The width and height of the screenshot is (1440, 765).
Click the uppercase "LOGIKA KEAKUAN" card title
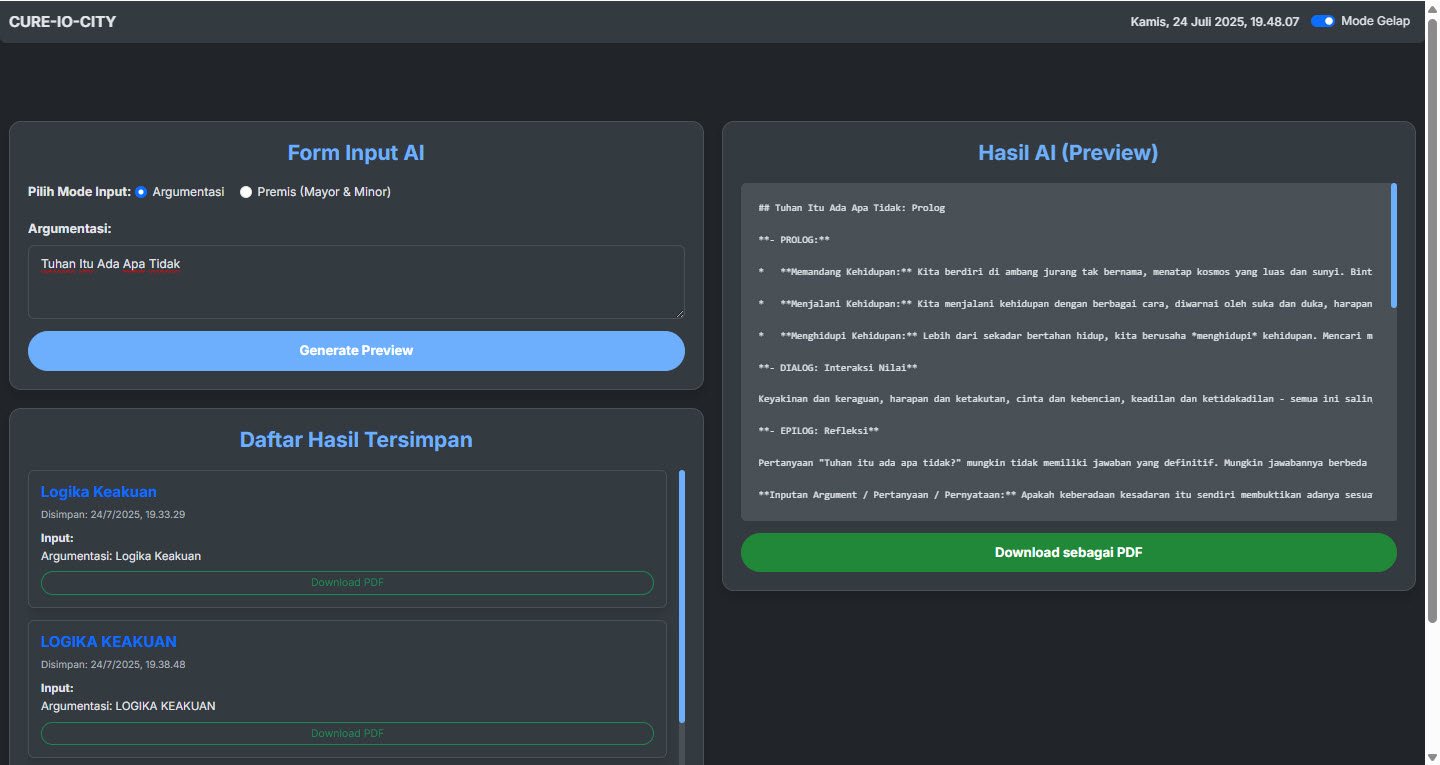[x=108, y=642]
